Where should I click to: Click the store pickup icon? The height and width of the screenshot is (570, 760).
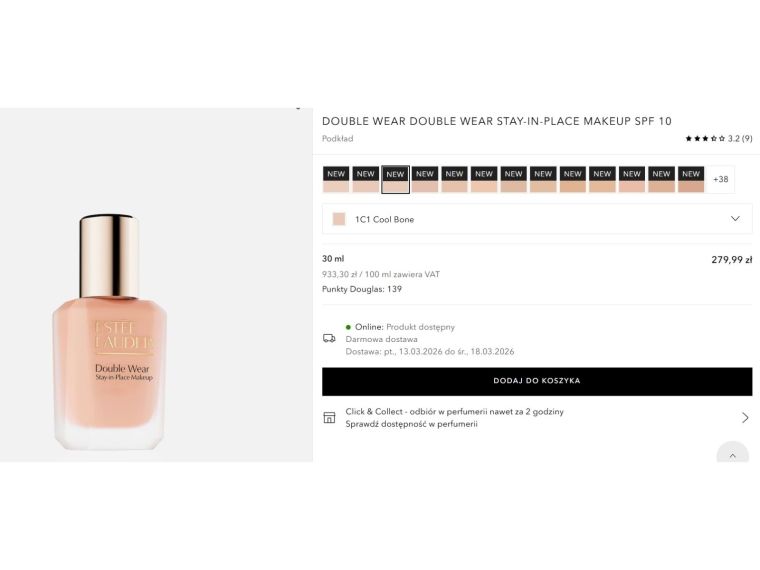tap(329, 417)
